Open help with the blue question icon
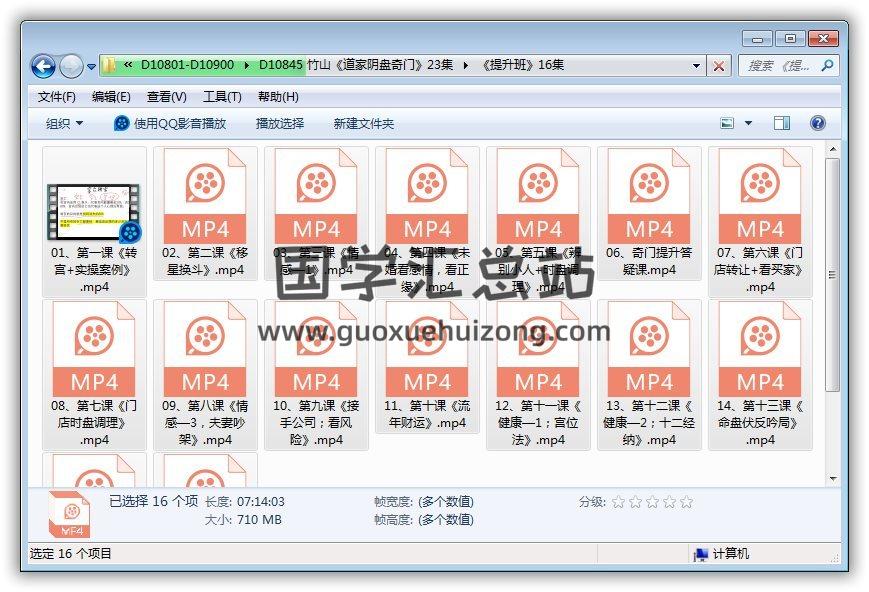 (817, 123)
